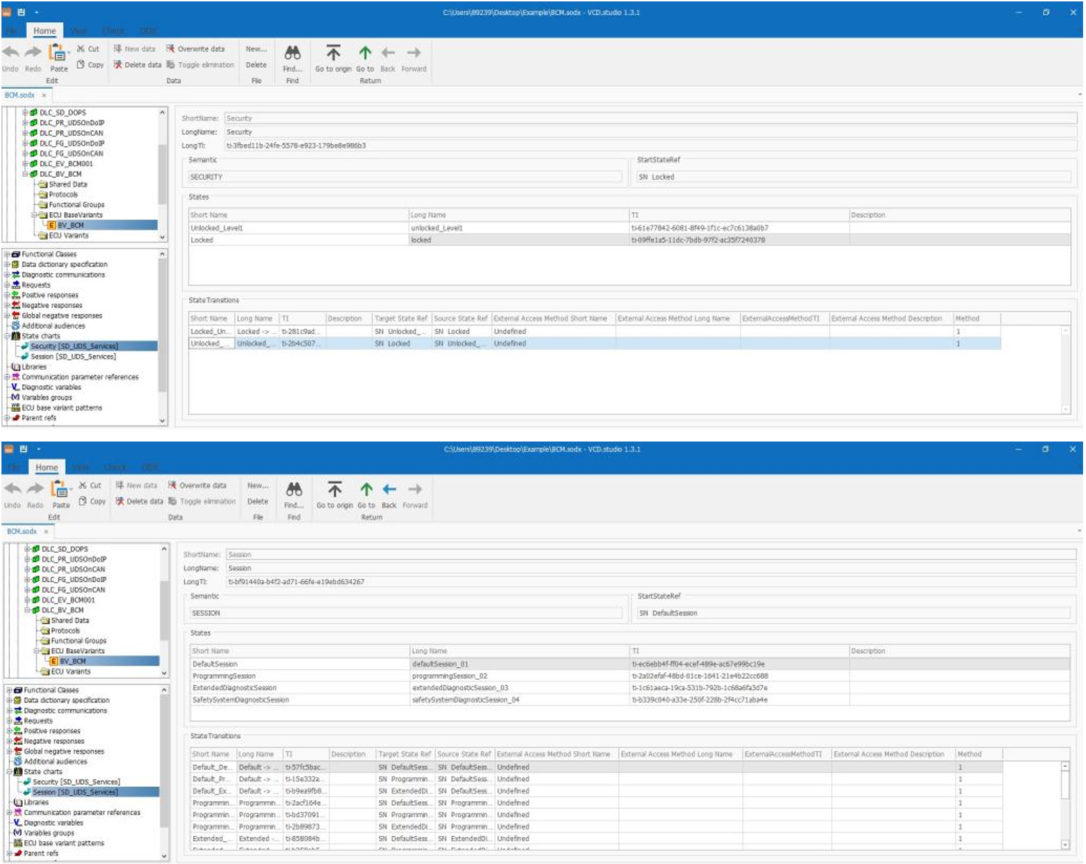Select Security [SD_UDS_Services] in the Session window tree

click(76, 782)
